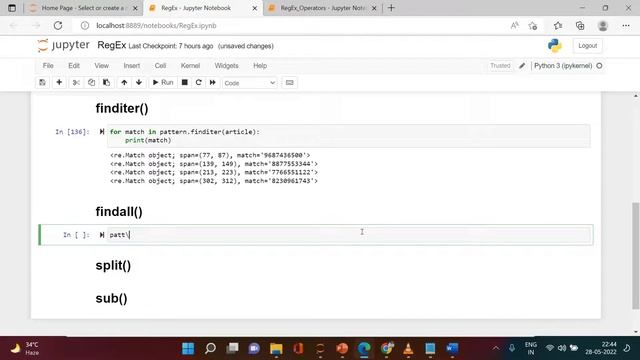The image size is (640, 360).
Task: Open browser Settings and more menu
Action: coord(626,25)
